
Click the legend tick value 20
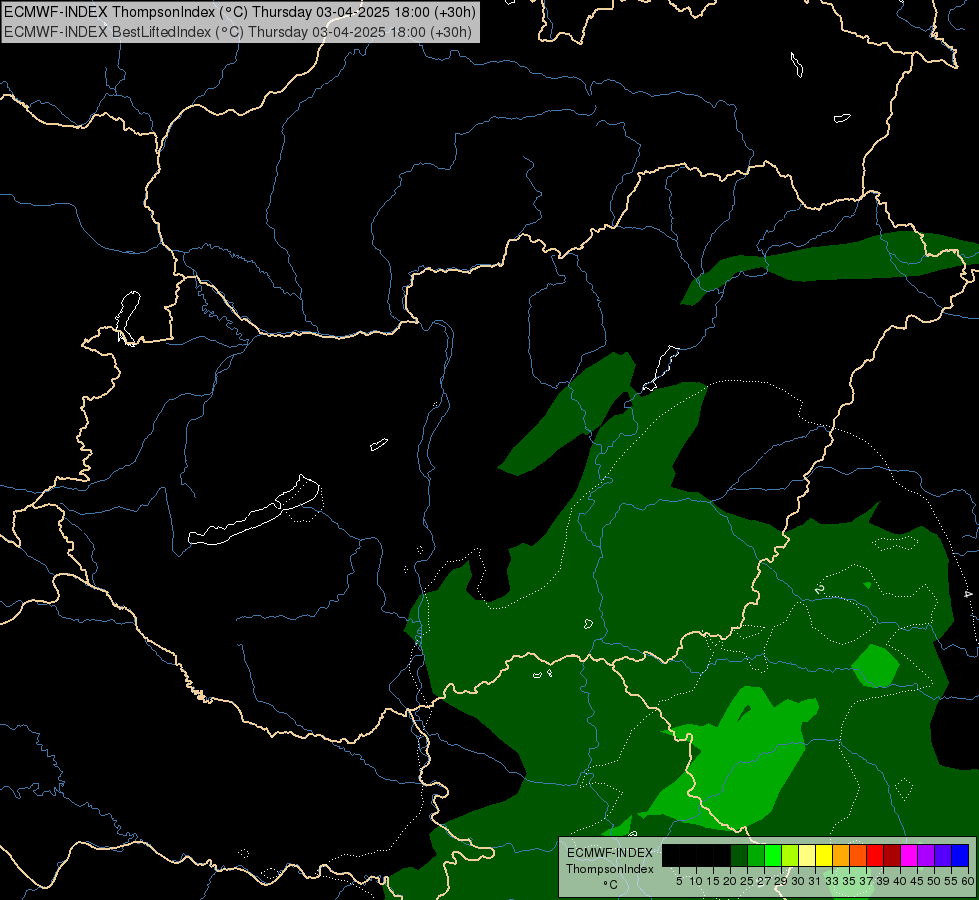click(730, 881)
